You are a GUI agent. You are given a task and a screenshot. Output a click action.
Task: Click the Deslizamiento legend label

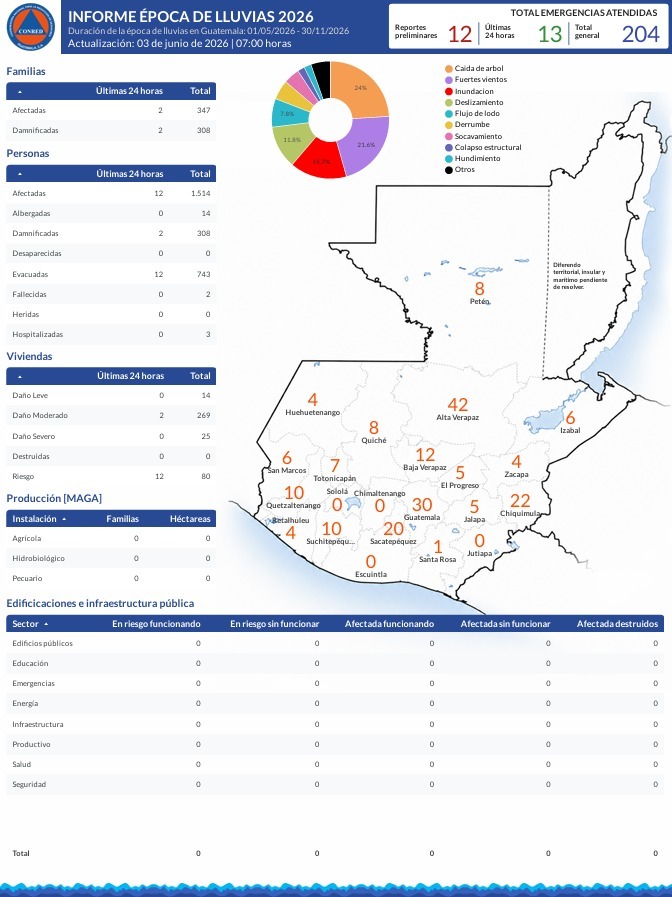pyautogui.click(x=479, y=102)
